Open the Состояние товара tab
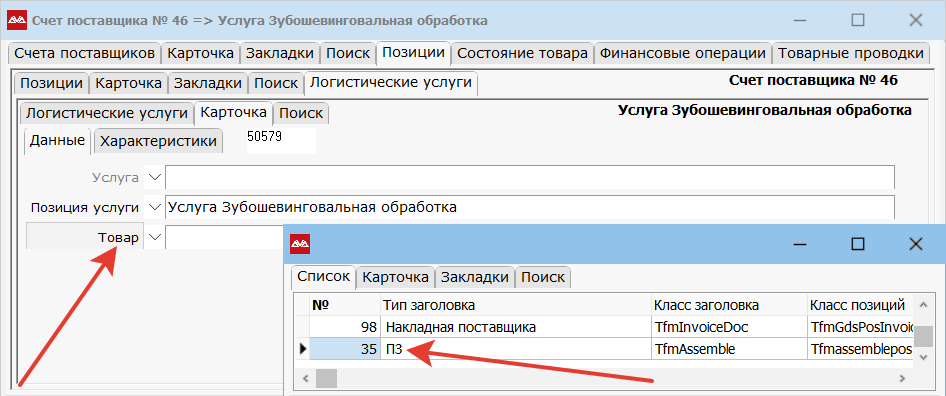The image size is (946, 396). (x=522, y=53)
